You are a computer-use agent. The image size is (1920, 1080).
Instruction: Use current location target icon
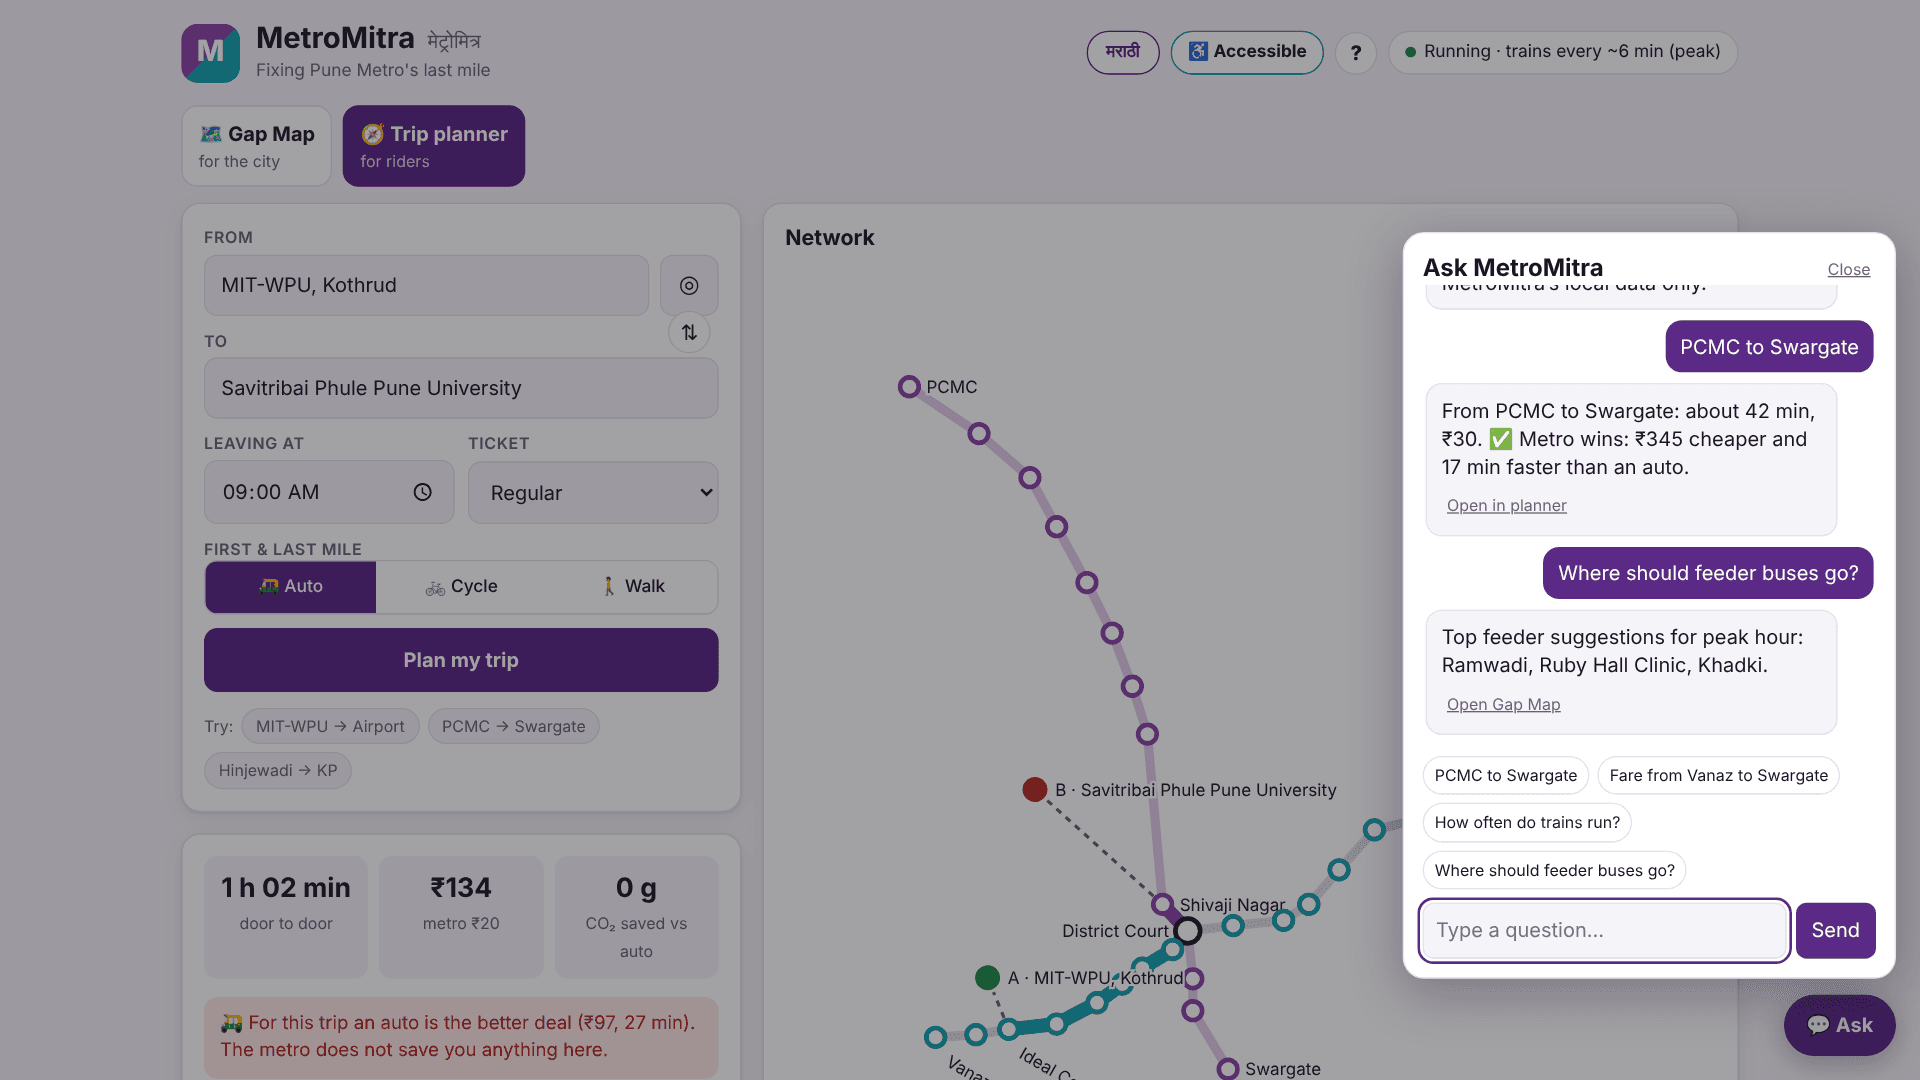tap(689, 286)
